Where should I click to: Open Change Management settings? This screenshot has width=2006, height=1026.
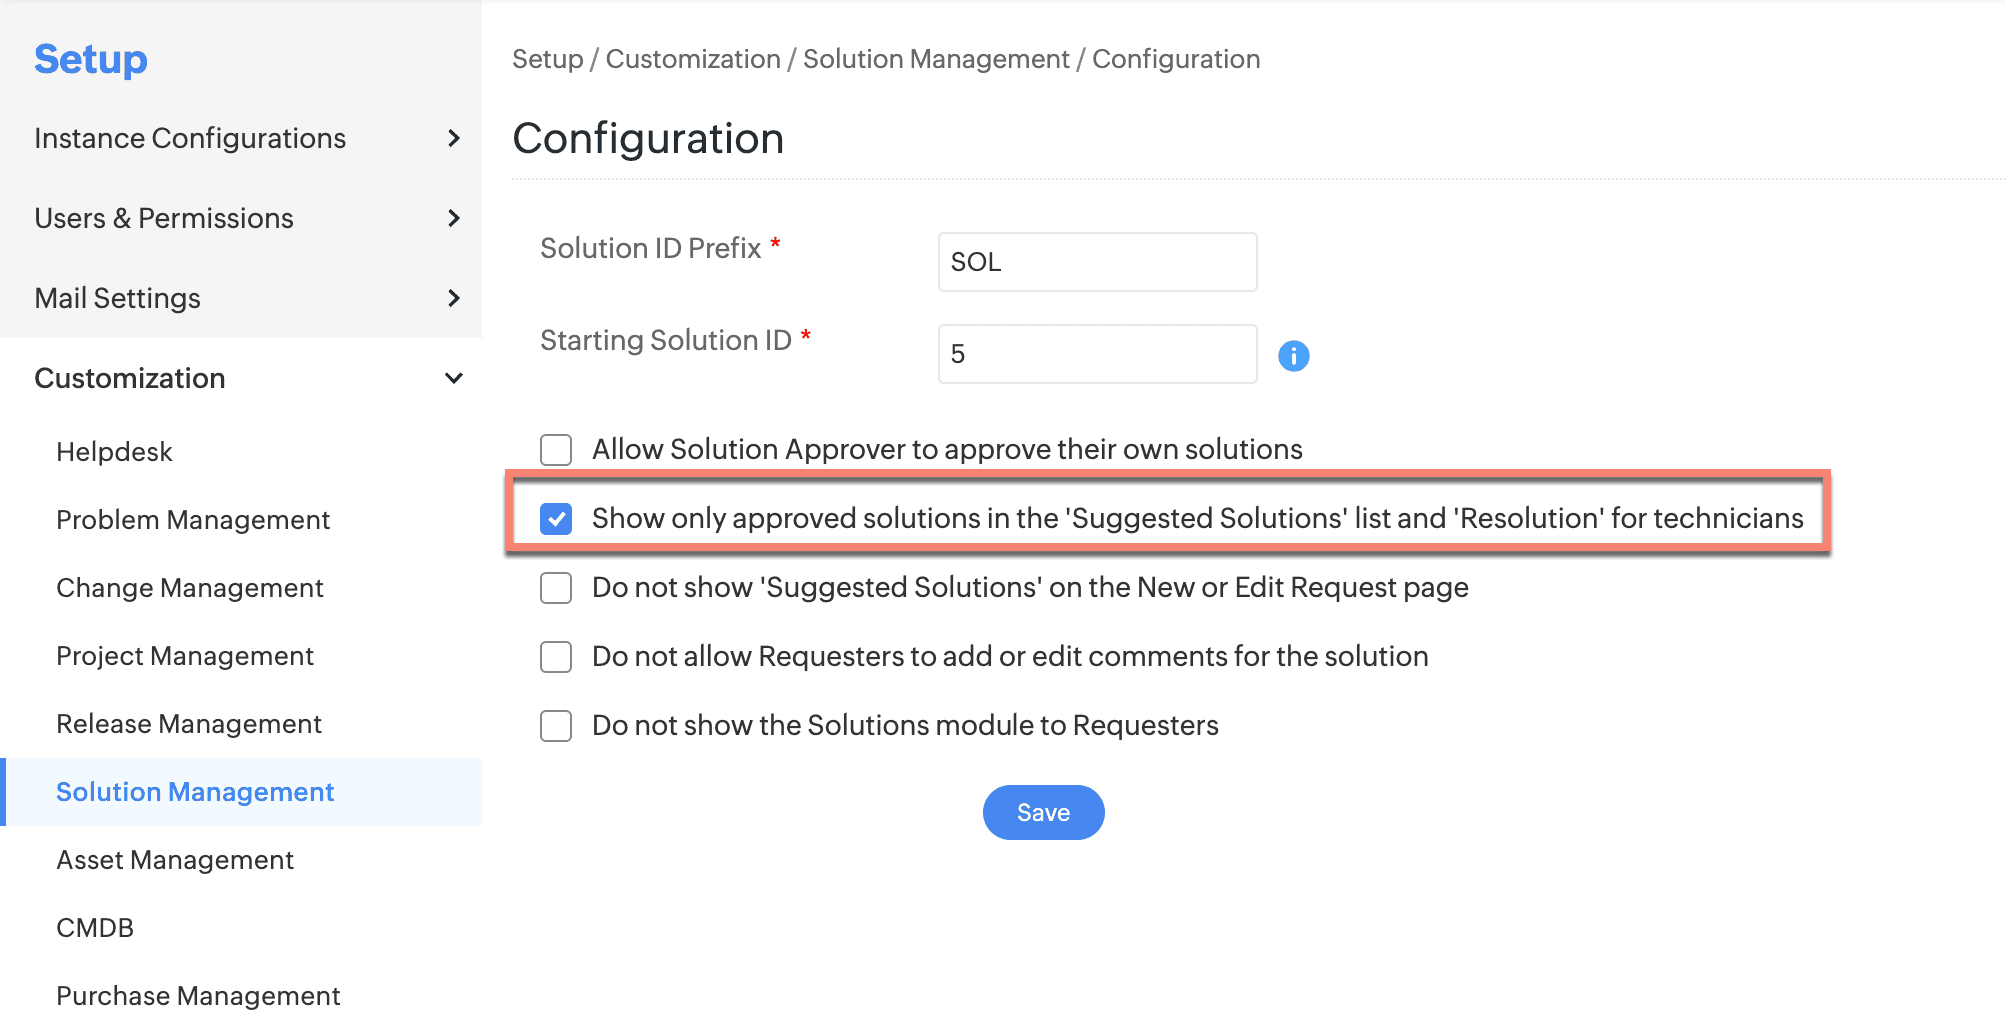pos(190,588)
